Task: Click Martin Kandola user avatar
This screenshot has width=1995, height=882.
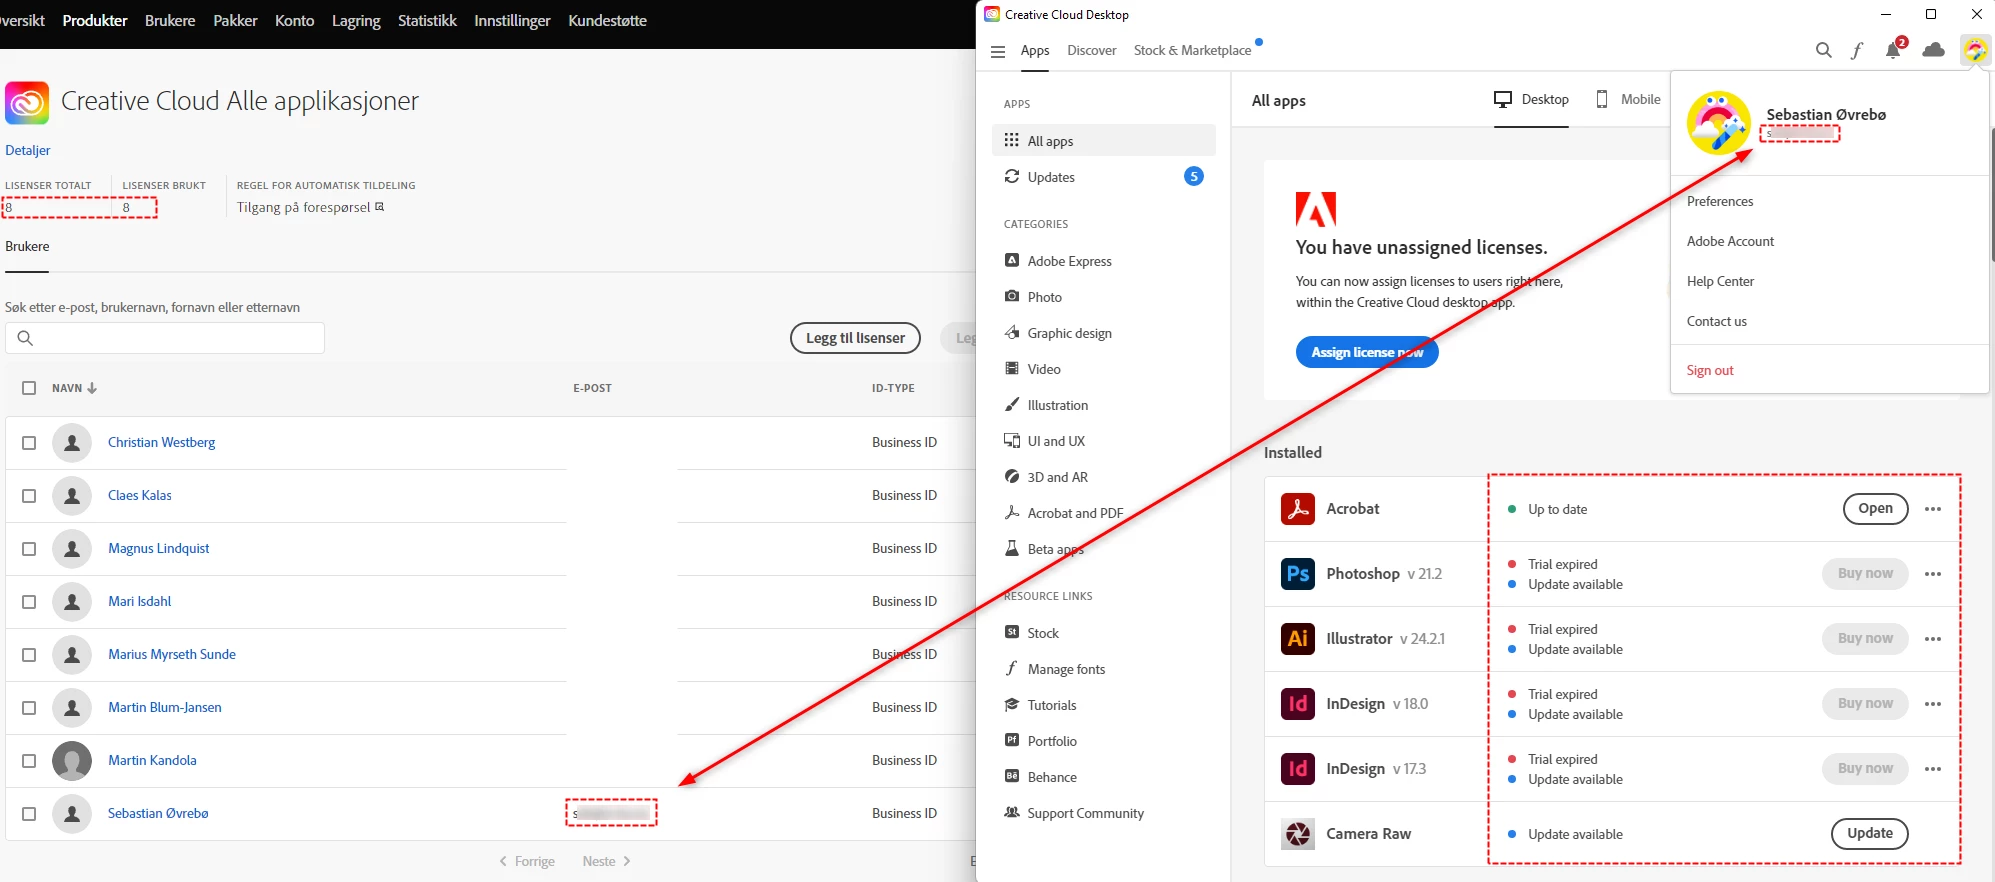Action: 72,761
